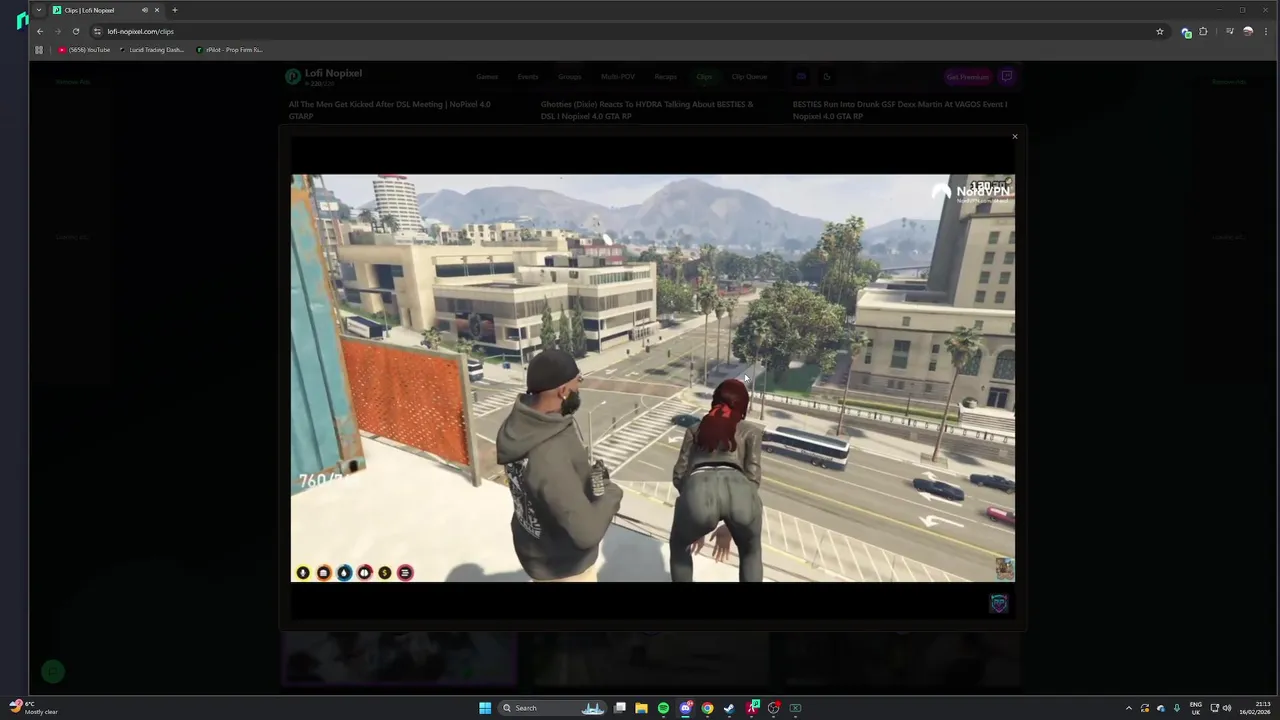
Task: Open a new browser tab
Action: [x=174, y=10]
